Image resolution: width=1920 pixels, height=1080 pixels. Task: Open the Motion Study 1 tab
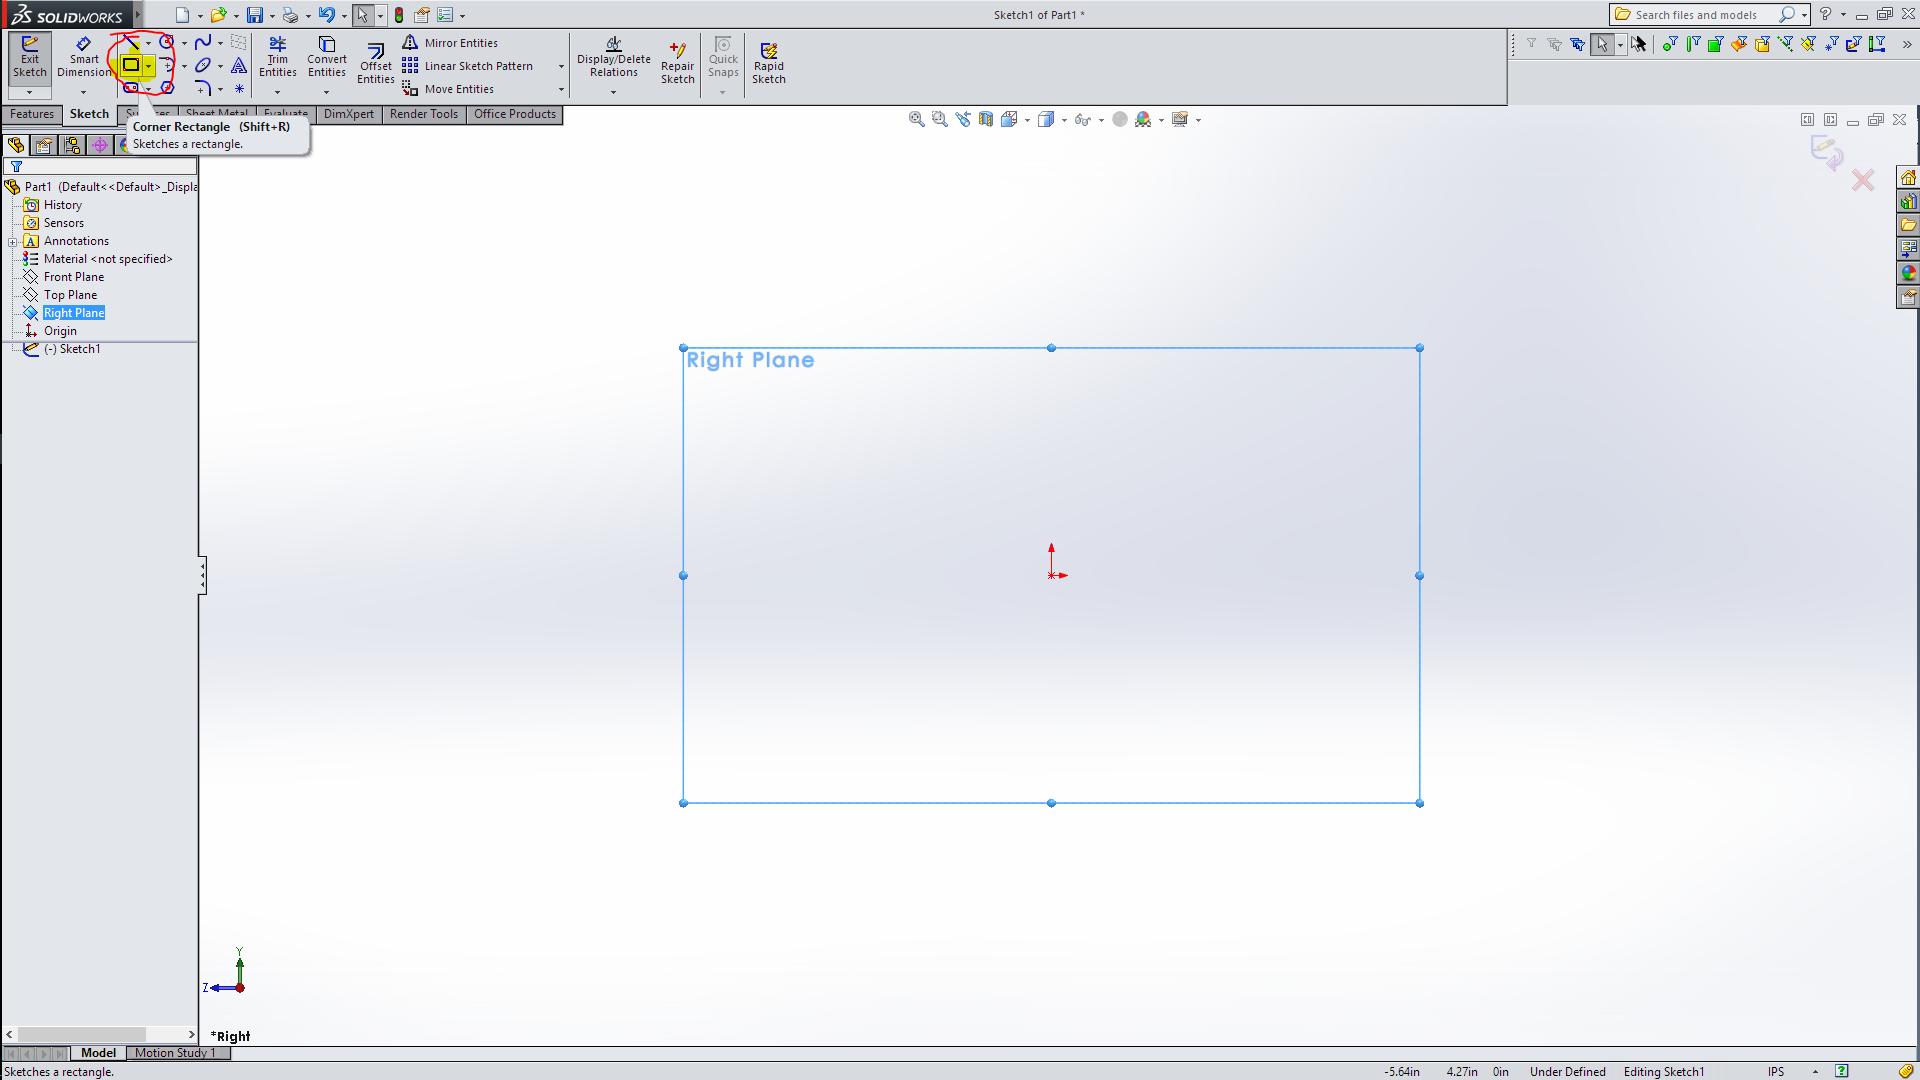[175, 1052]
